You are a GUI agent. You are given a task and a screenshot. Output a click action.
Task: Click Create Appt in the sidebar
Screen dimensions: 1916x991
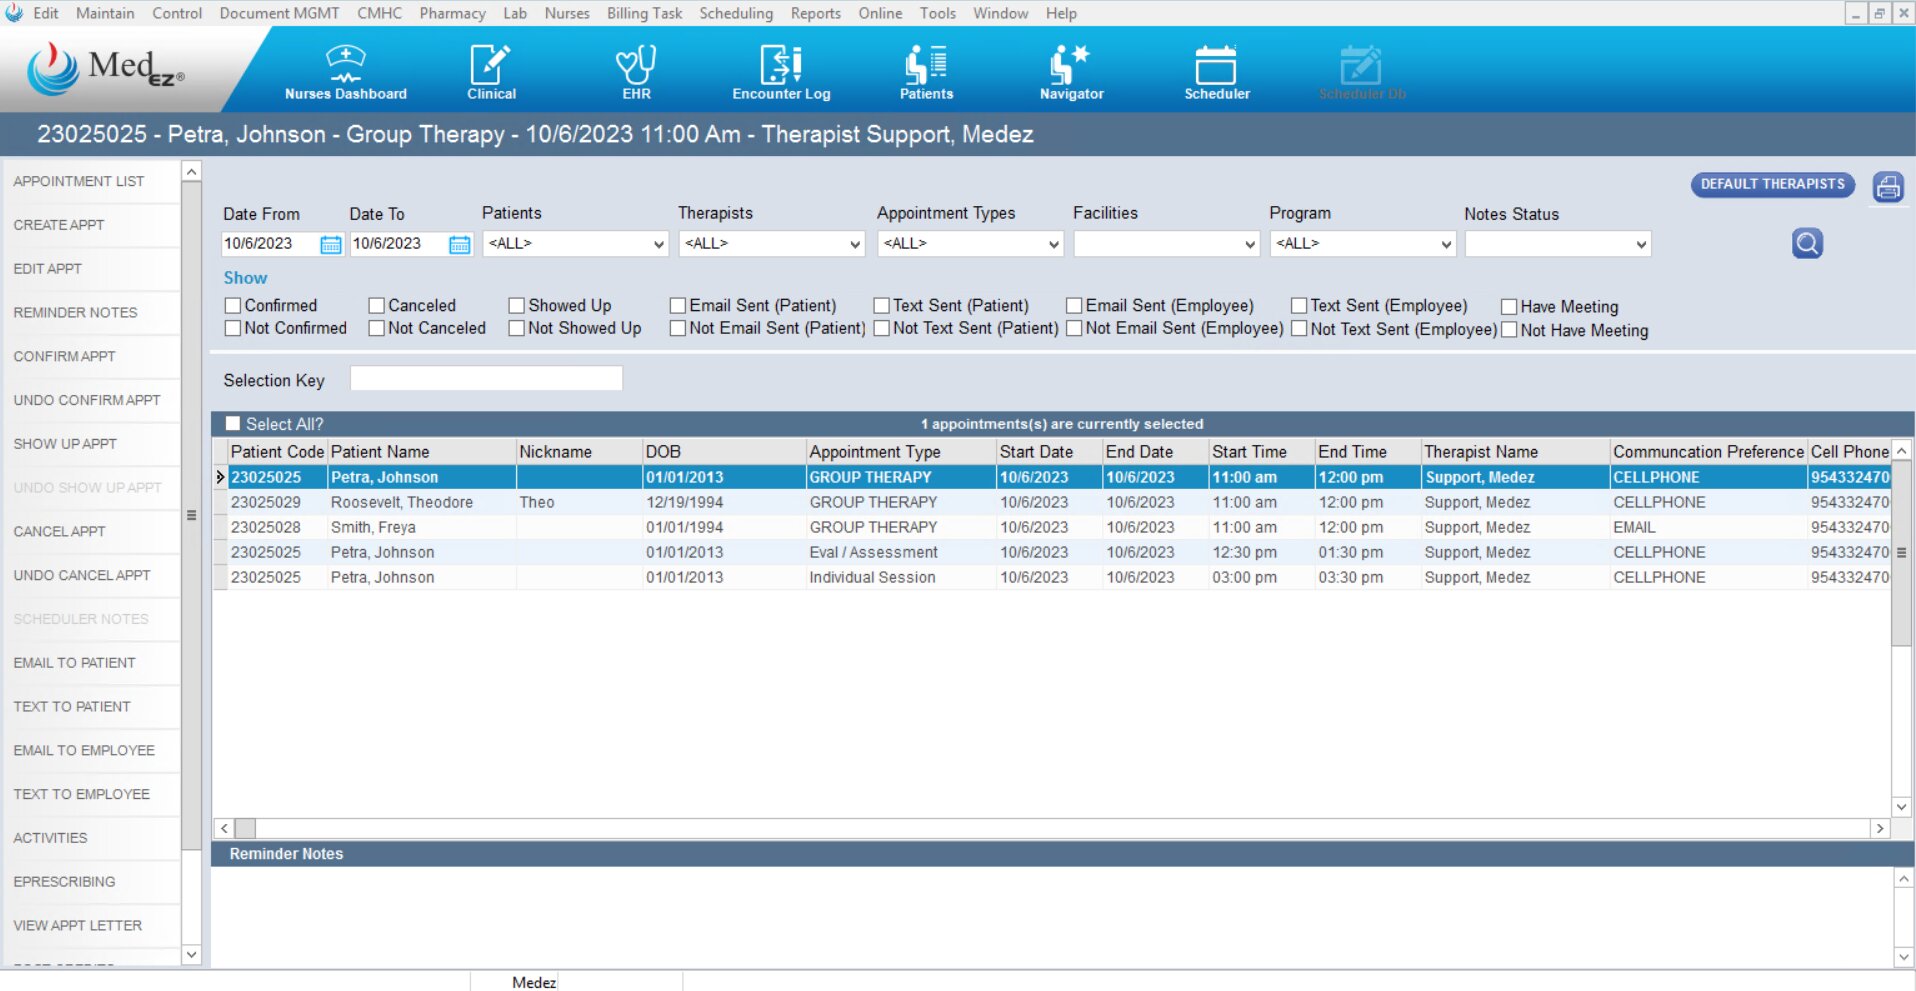click(x=59, y=225)
